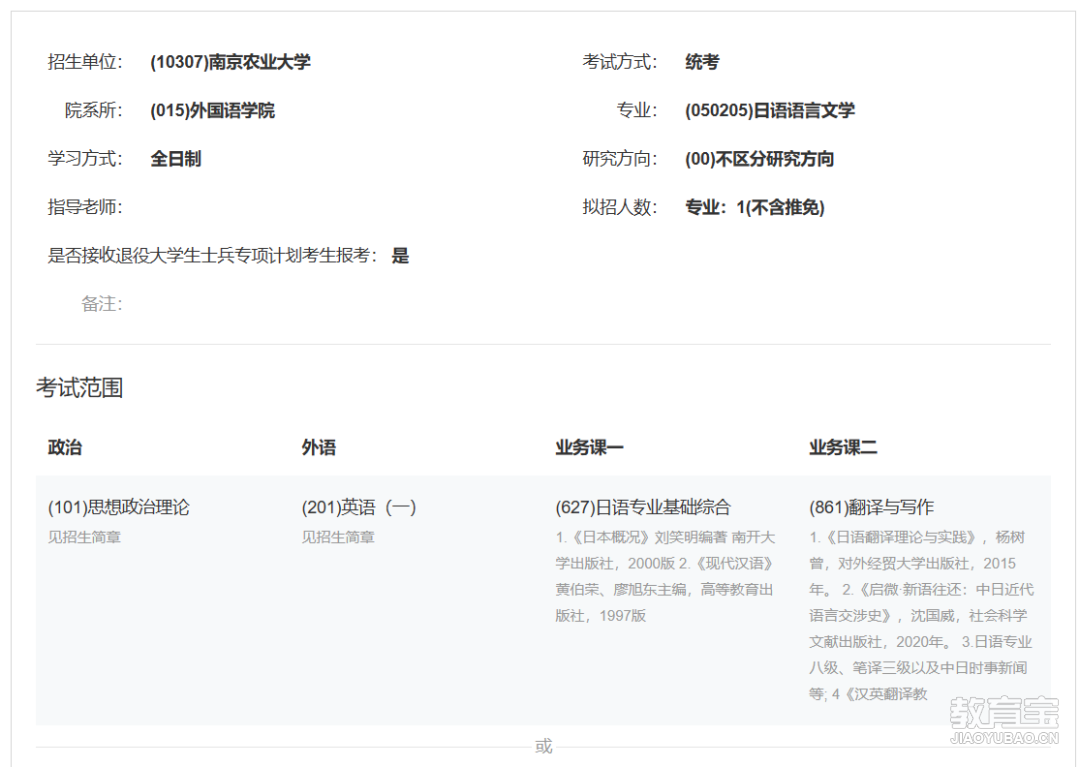
Task: Select the (015)外国语学院 value
Action: pos(212,110)
